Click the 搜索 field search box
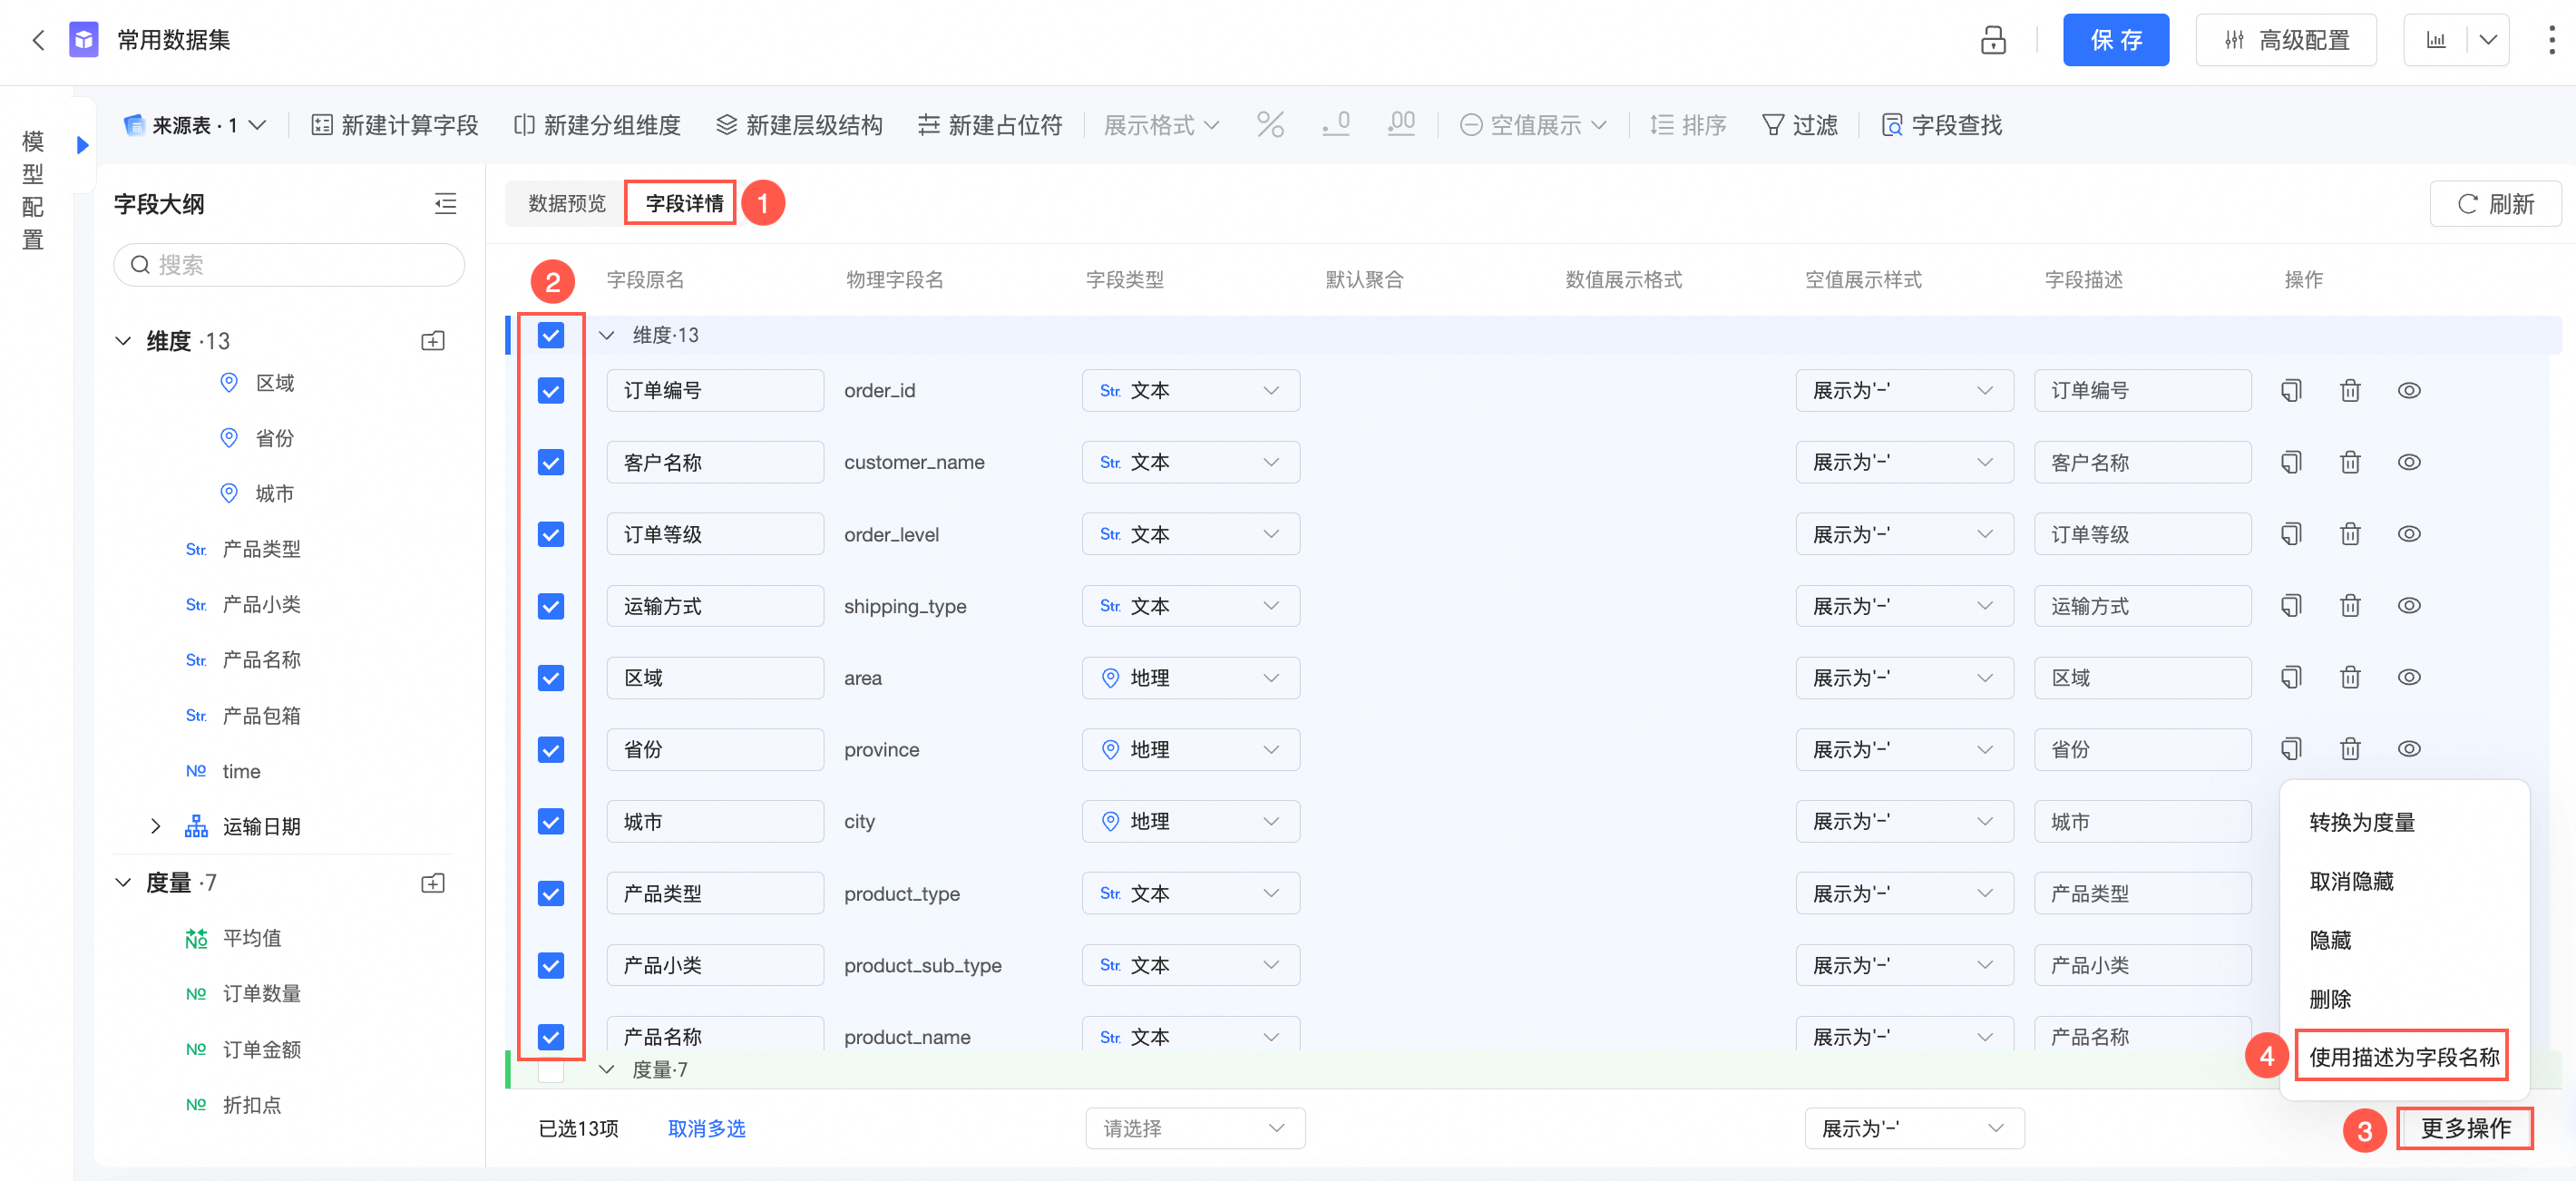 click(290, 265)
